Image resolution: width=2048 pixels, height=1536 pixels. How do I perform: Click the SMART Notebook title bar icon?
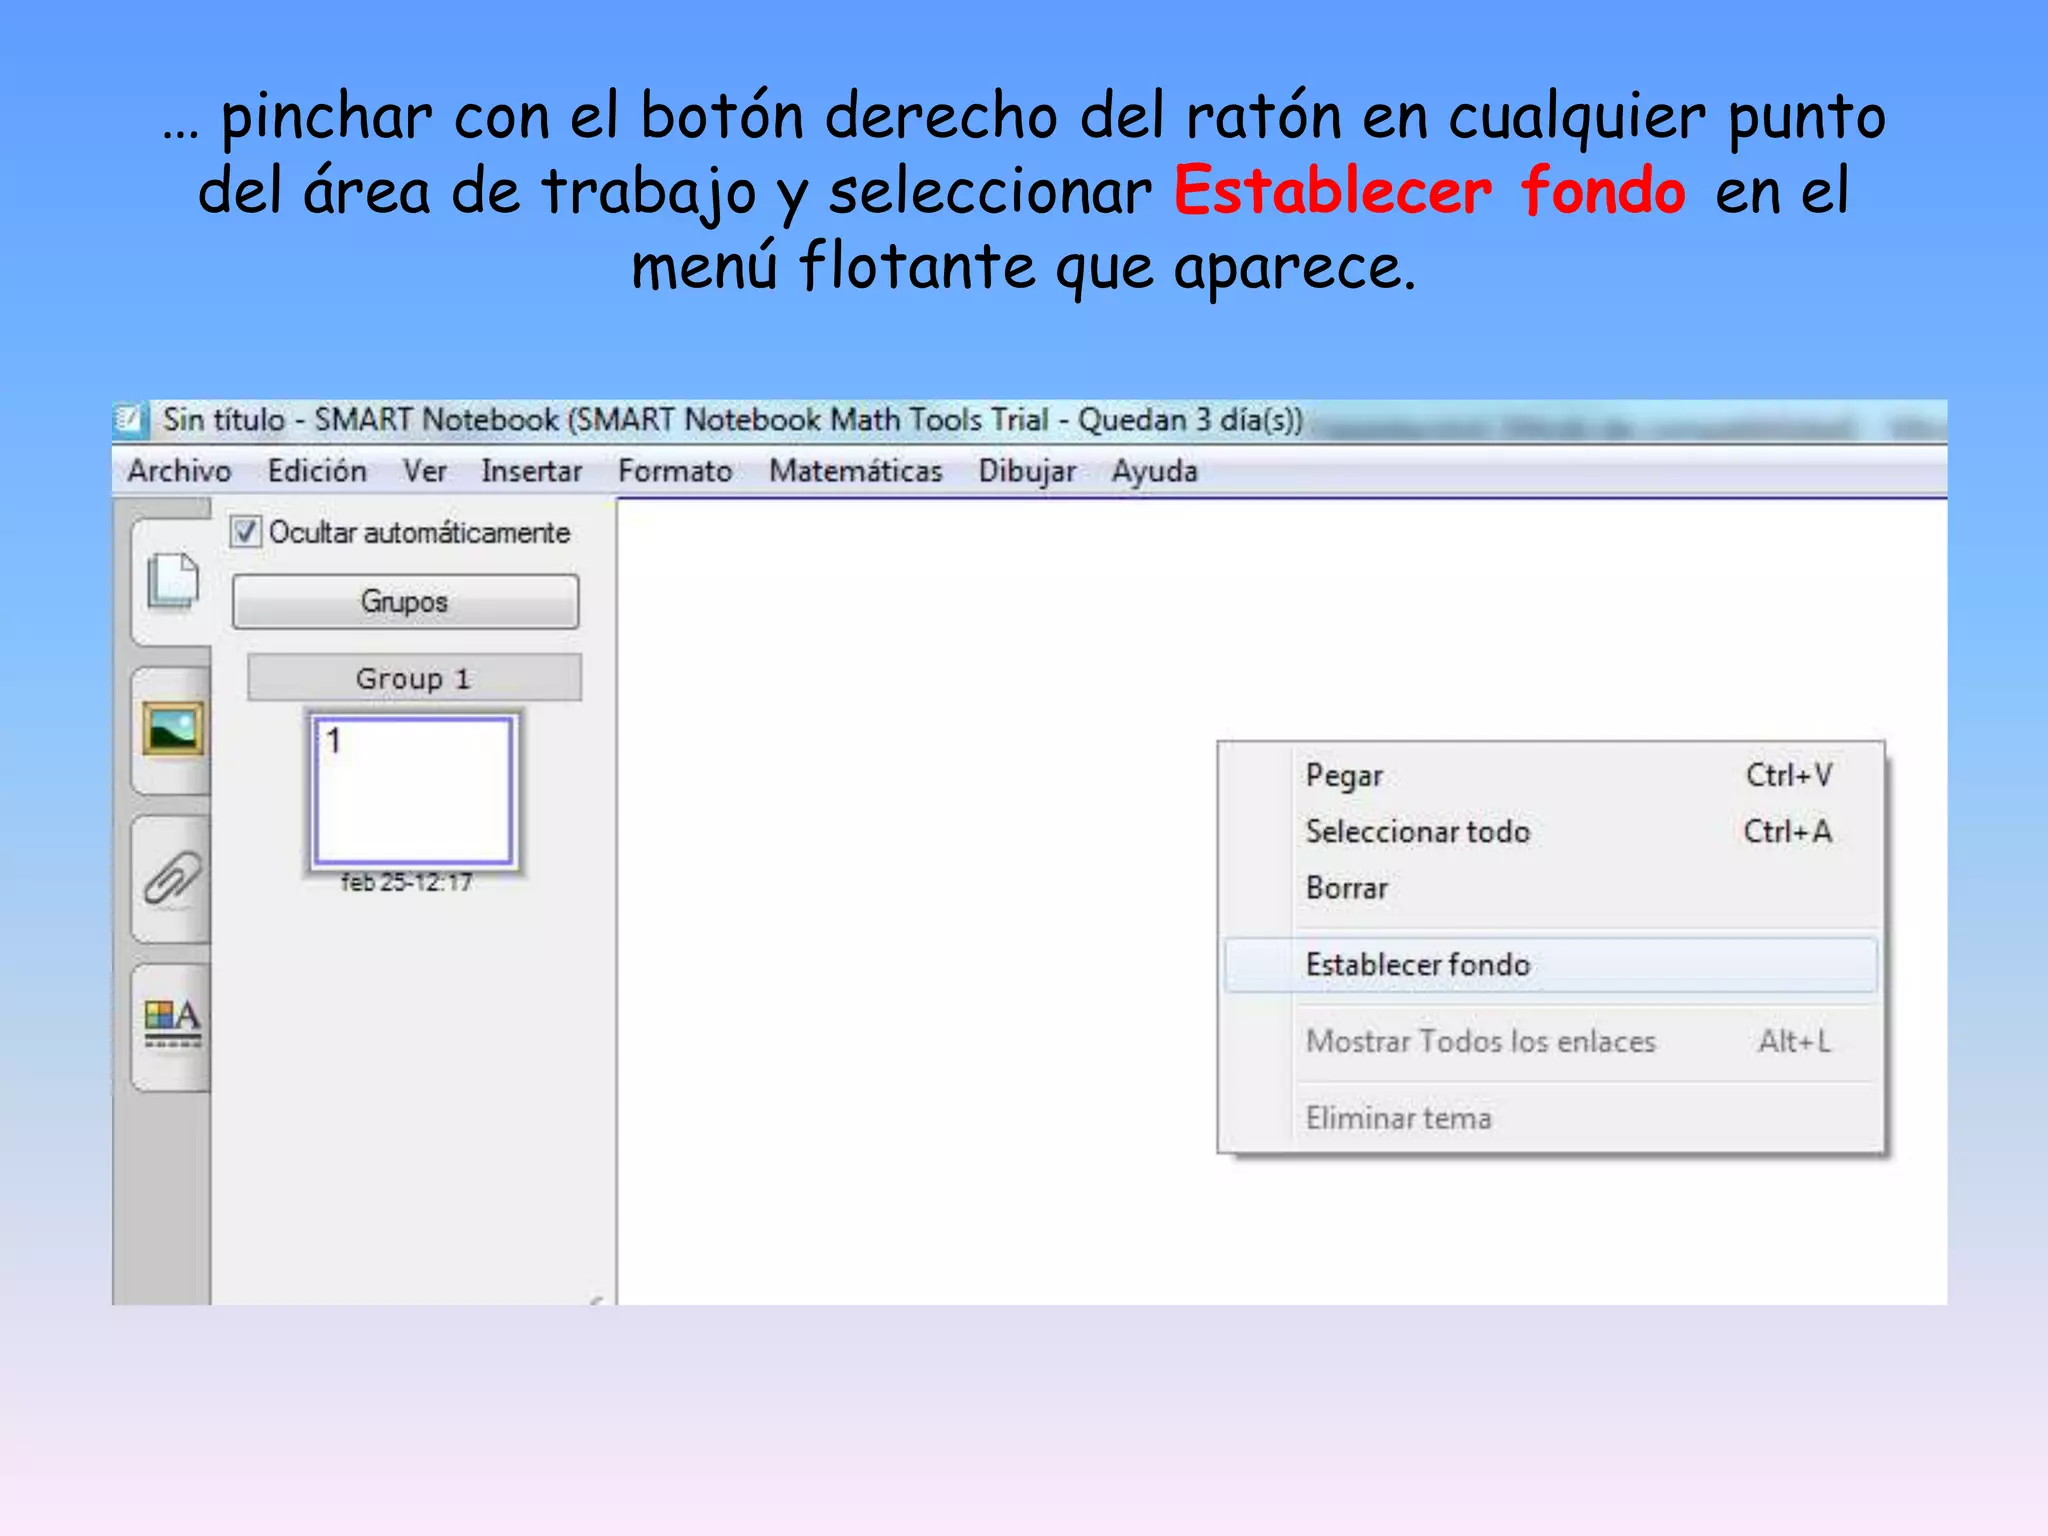pyautogui.click(x=130, y=419)
